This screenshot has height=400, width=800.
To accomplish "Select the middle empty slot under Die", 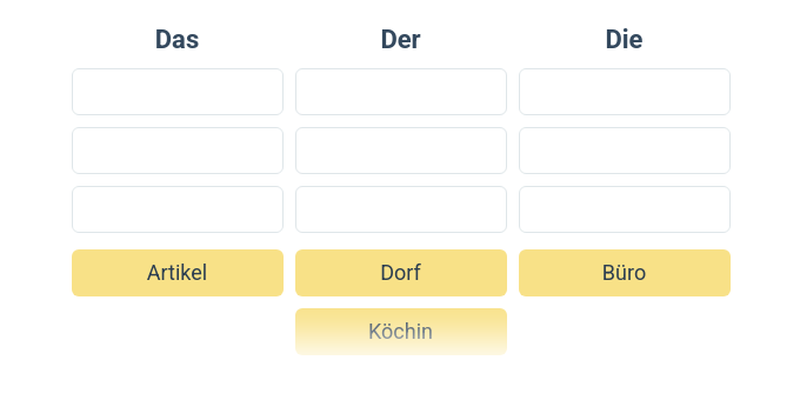I will click(x=624, y=150).
